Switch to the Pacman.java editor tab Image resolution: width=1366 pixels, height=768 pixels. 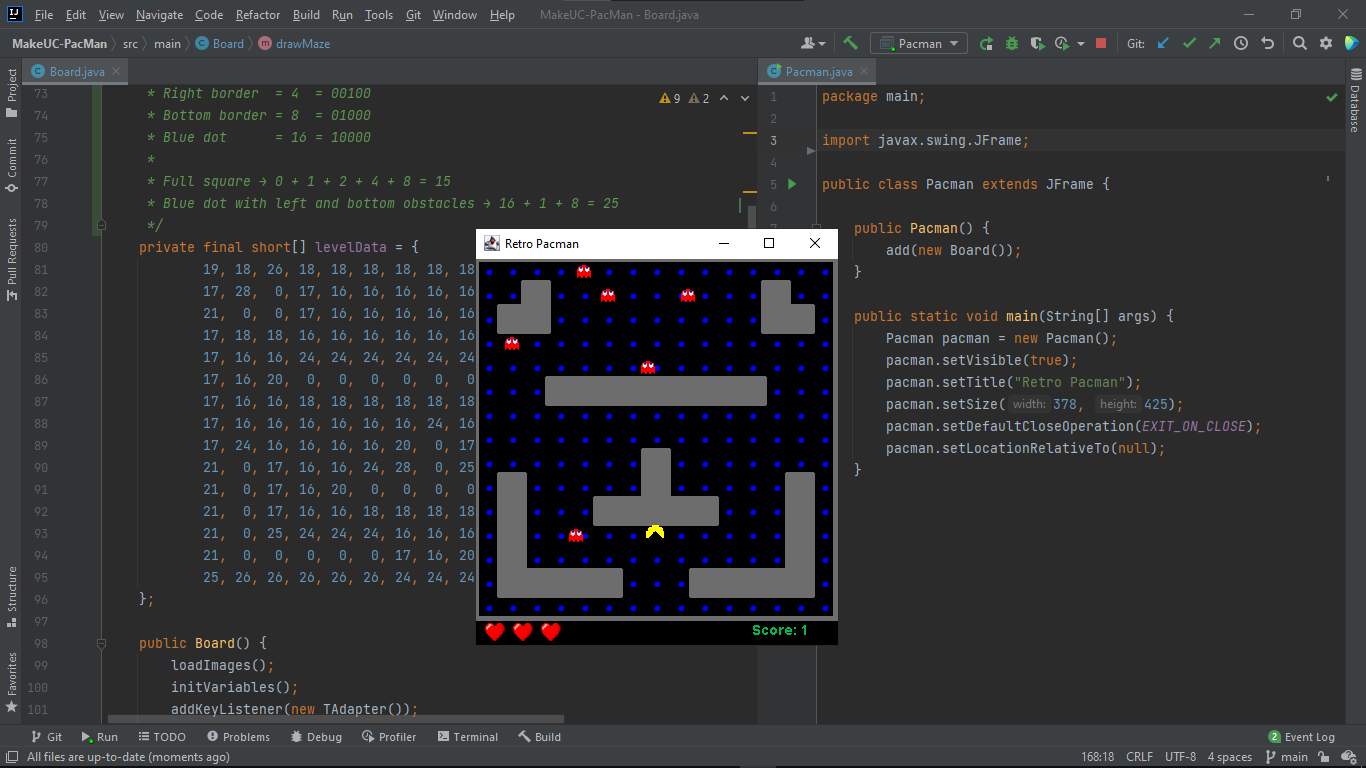point(818,71)
